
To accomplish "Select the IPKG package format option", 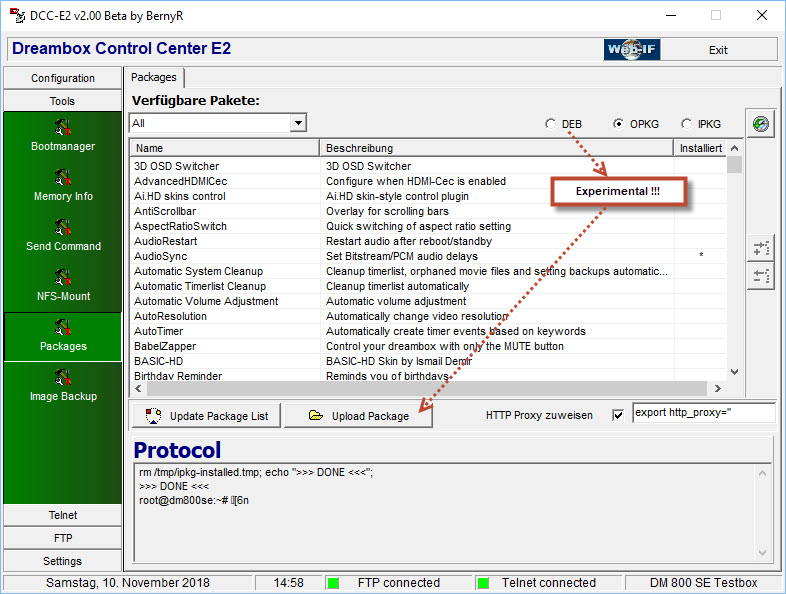I will (x=686, y=124).
